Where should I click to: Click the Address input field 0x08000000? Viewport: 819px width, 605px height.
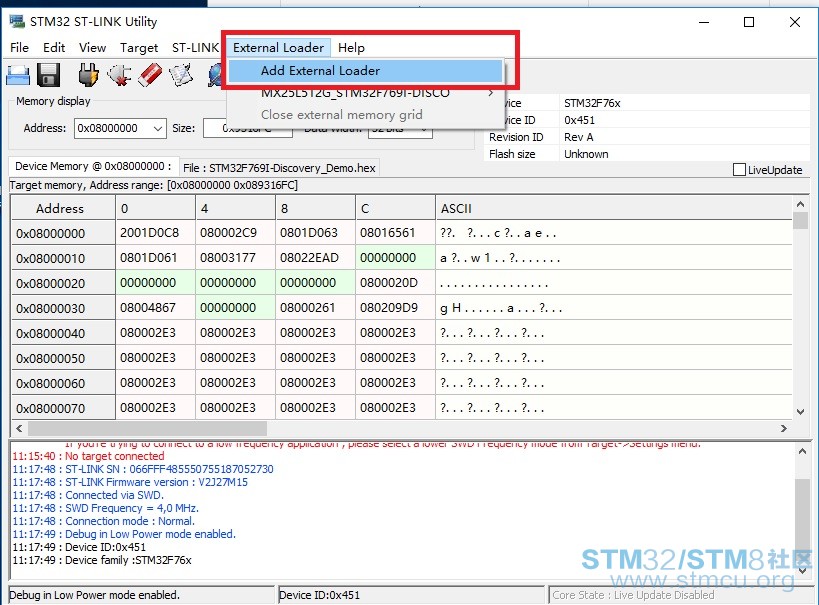pyautogui.click(x=113, y=128)
